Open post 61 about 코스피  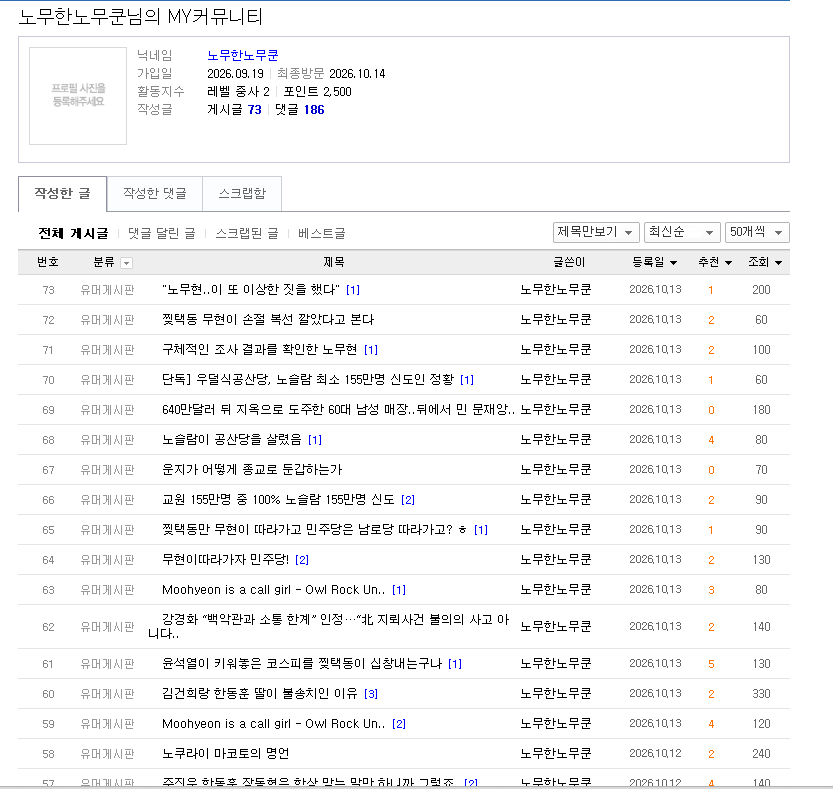tap(302, 664)
